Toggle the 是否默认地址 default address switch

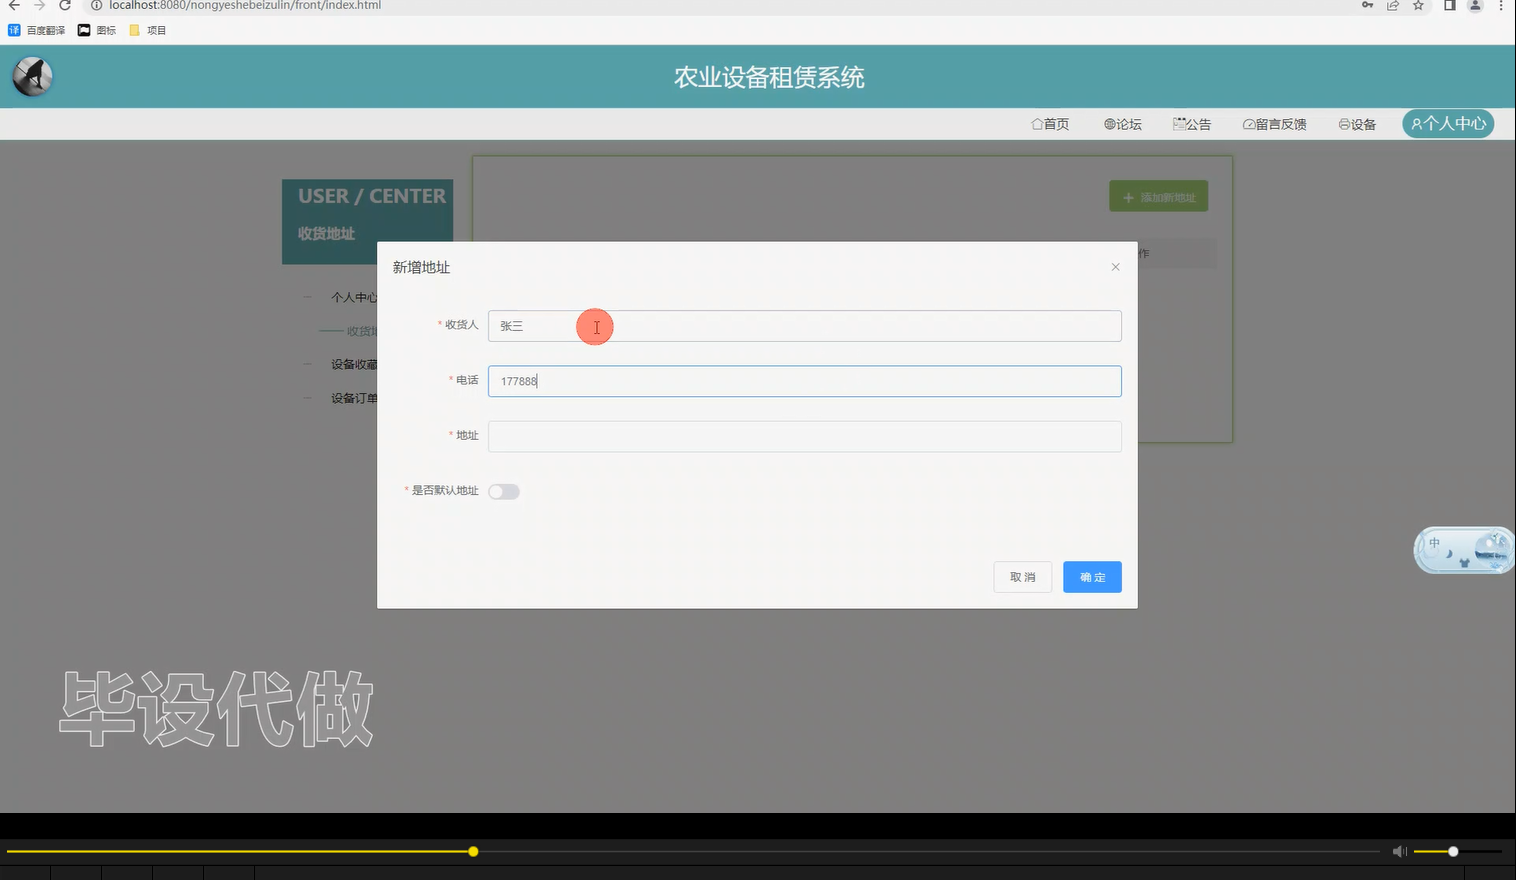pos(503,491)
